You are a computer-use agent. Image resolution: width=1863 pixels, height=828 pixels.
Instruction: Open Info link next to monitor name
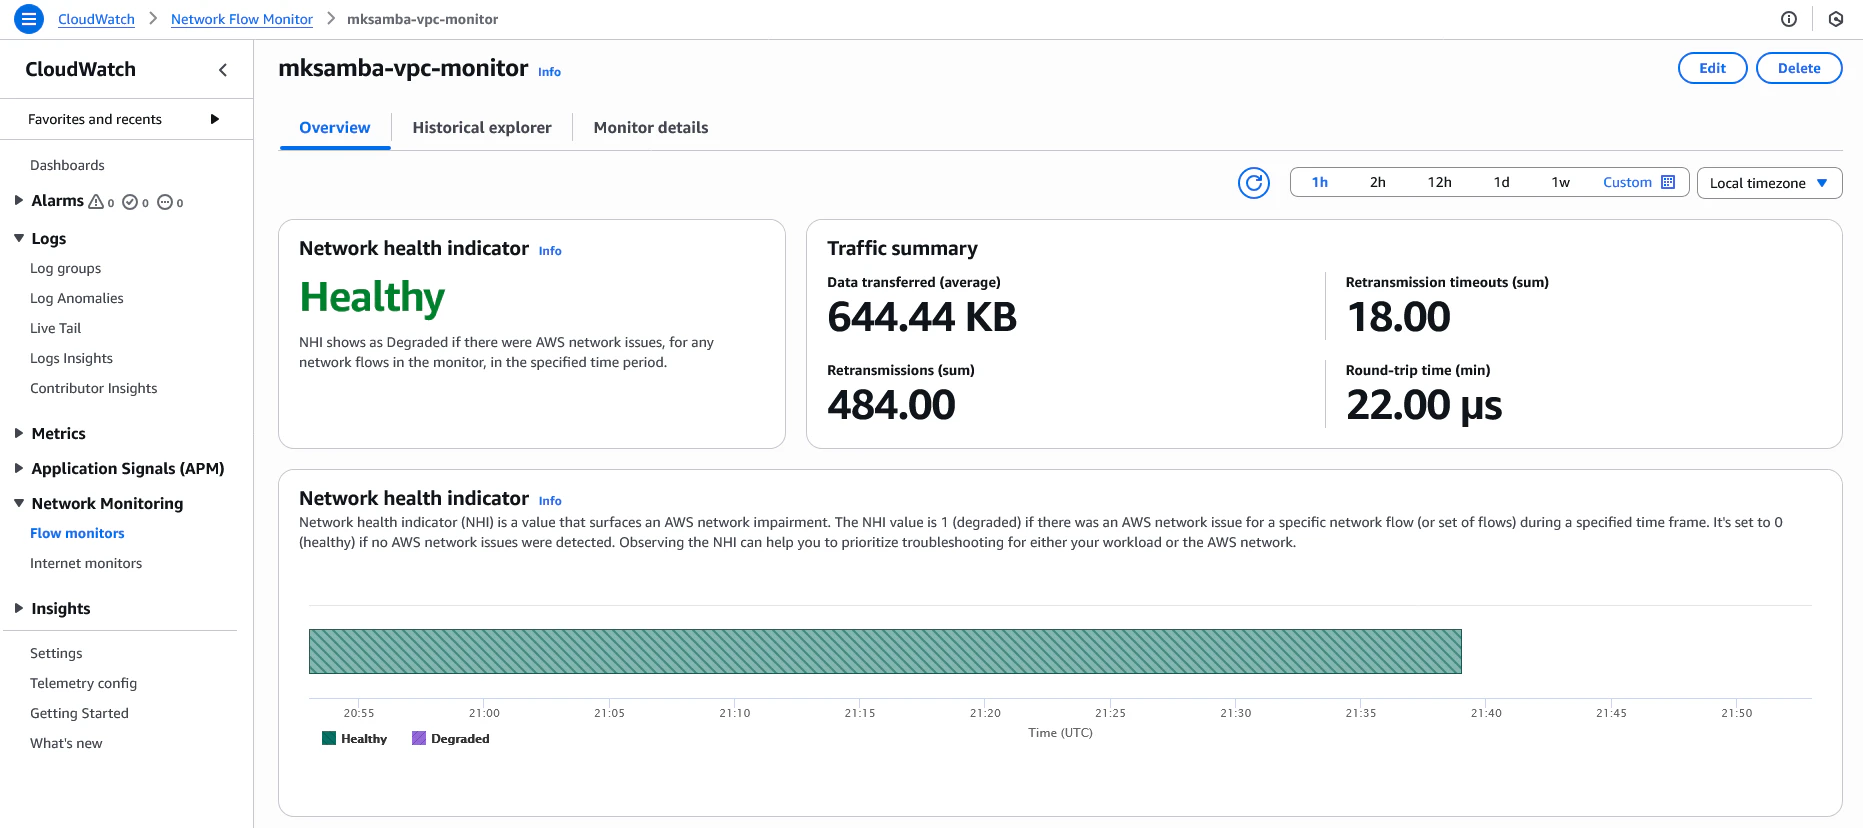pos(549,72)
